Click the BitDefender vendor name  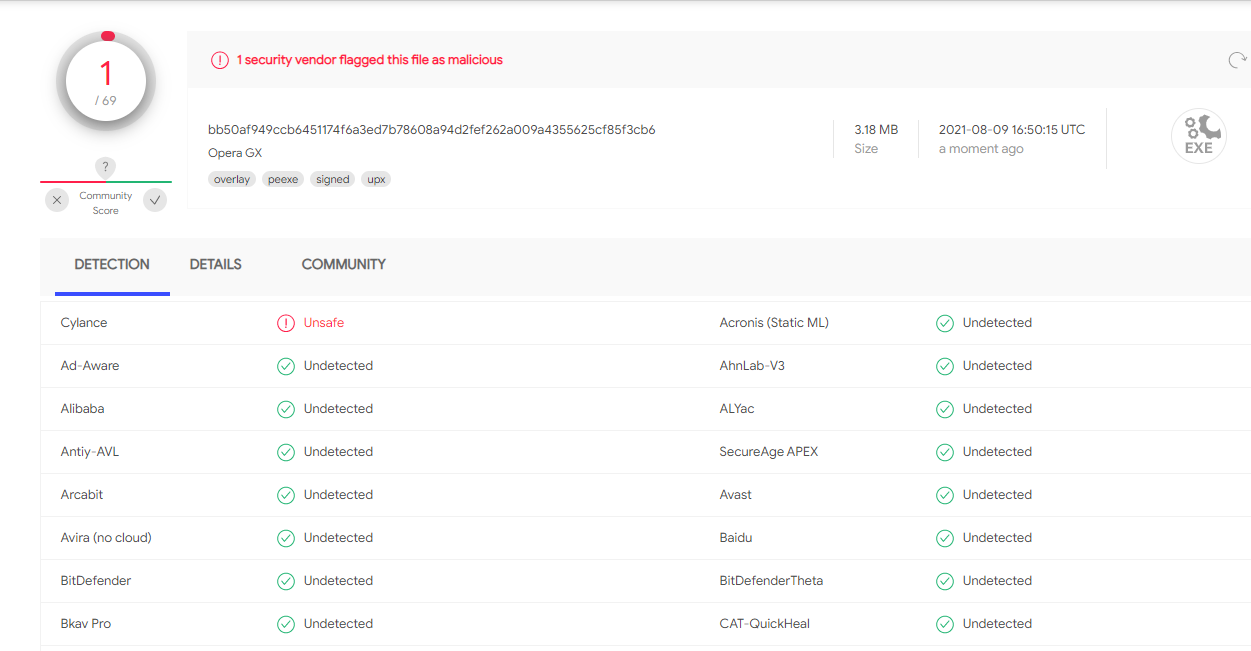[96, 581]
